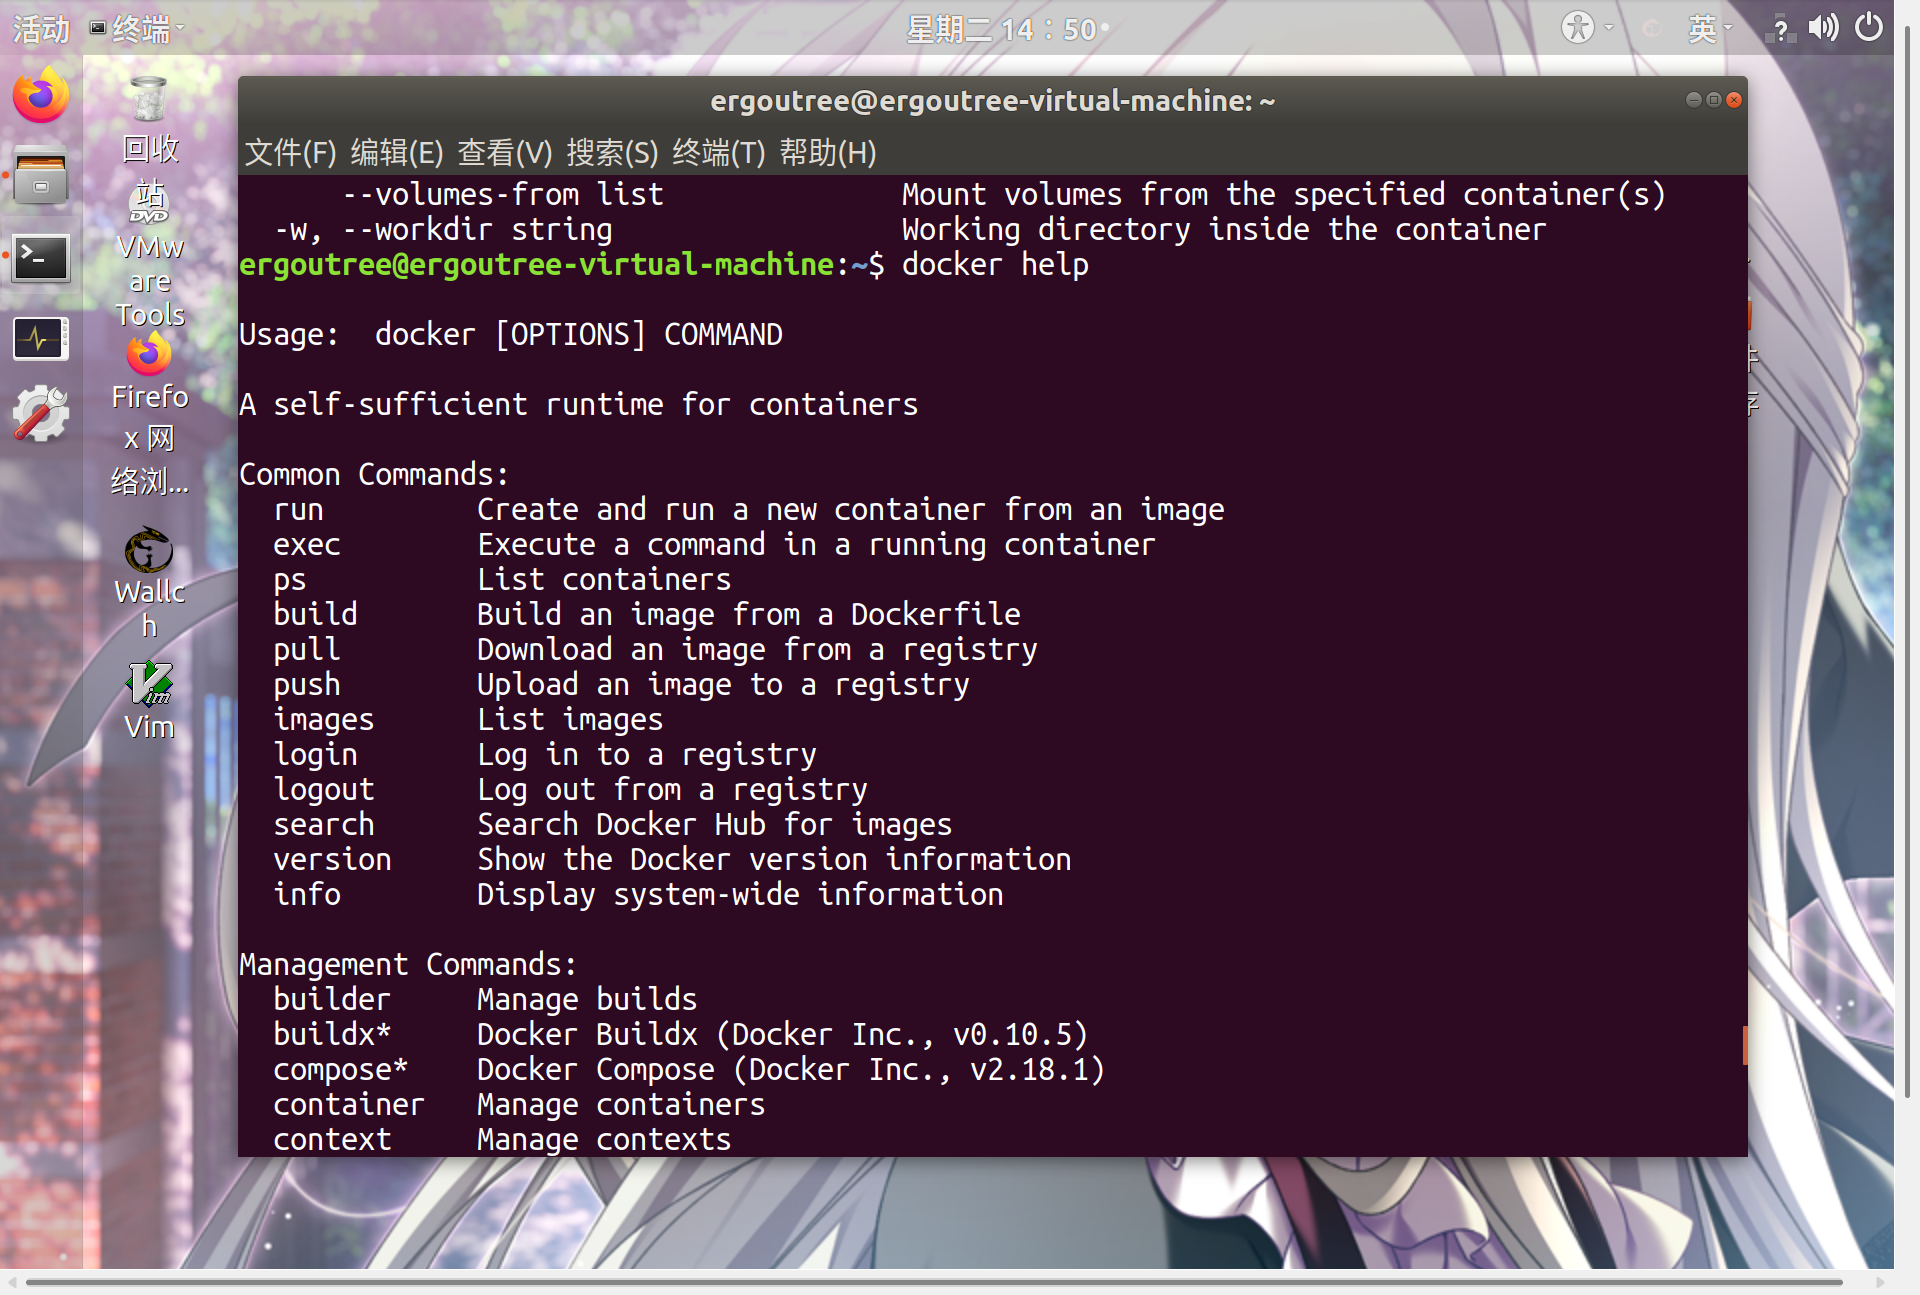Click the terminal vertical scrollbar handle

(1745, 1045)
